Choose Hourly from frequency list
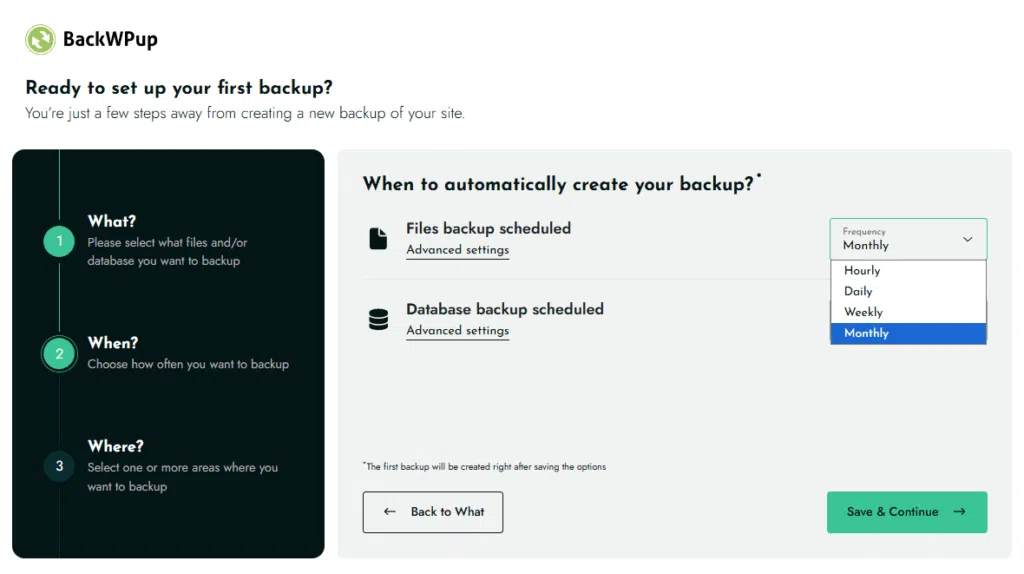This screenshot has width=1024, height=574. (862, 271)
